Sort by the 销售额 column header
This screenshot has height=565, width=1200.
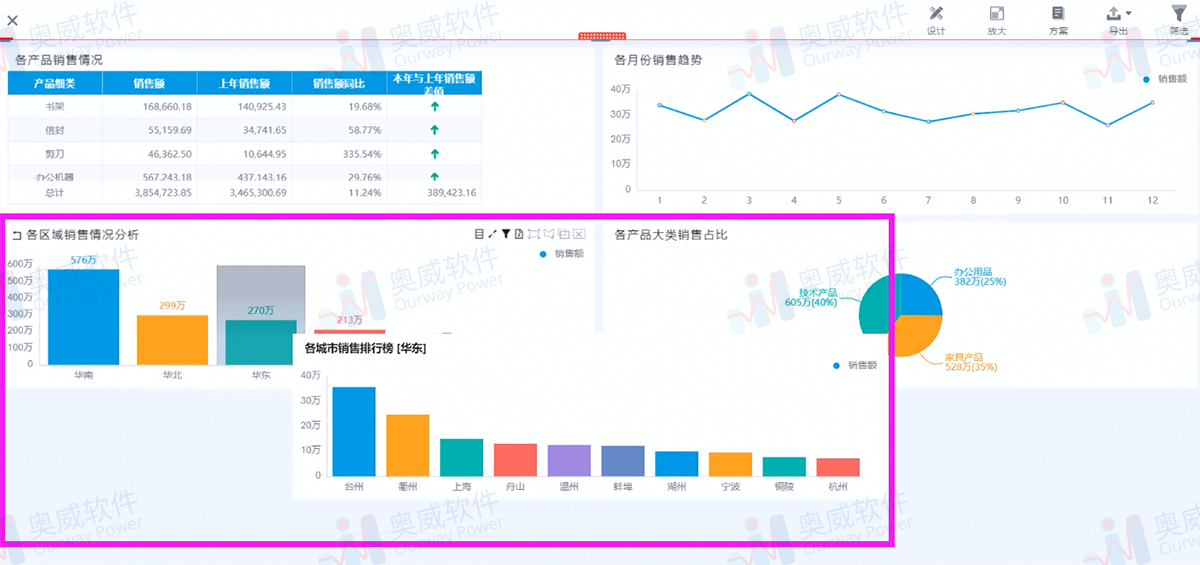point(149,83)
